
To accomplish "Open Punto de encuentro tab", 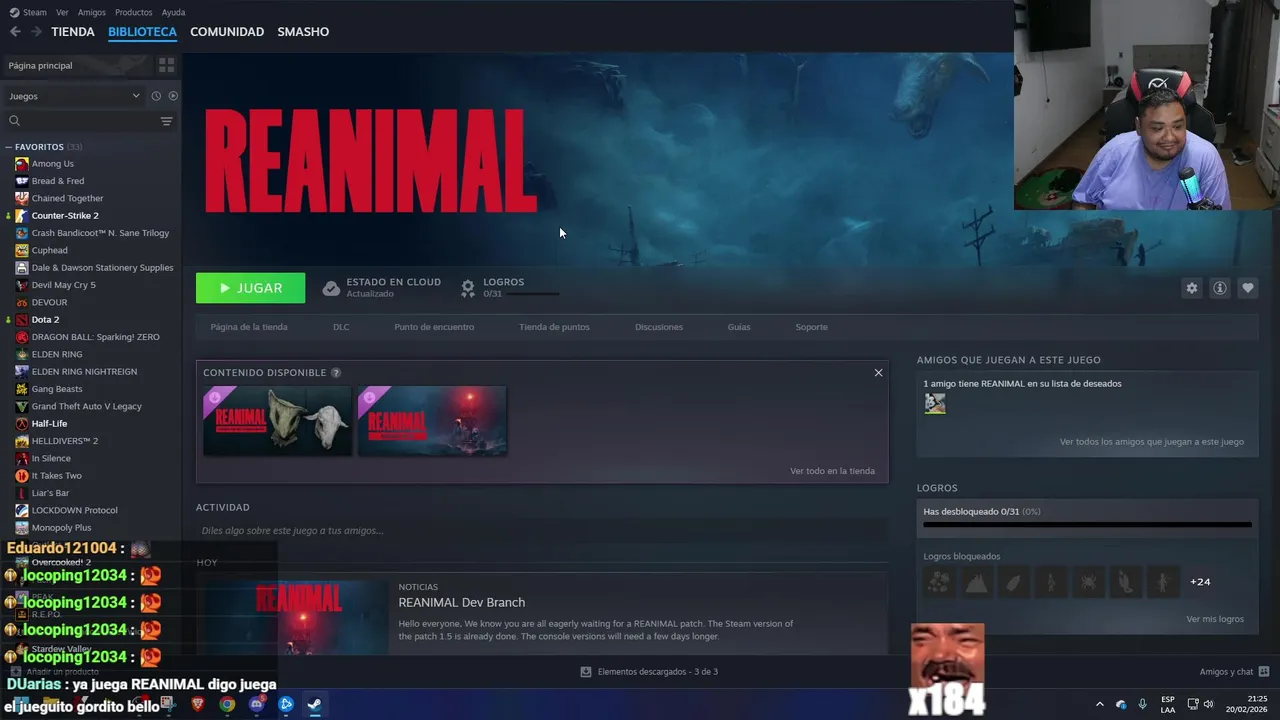I will point(434,327).
